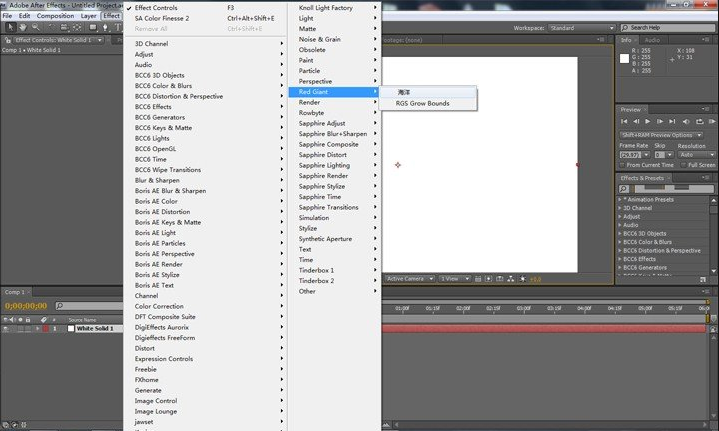
Task: Jump to first frame in Preview
Action: click(x=625, y=121)
